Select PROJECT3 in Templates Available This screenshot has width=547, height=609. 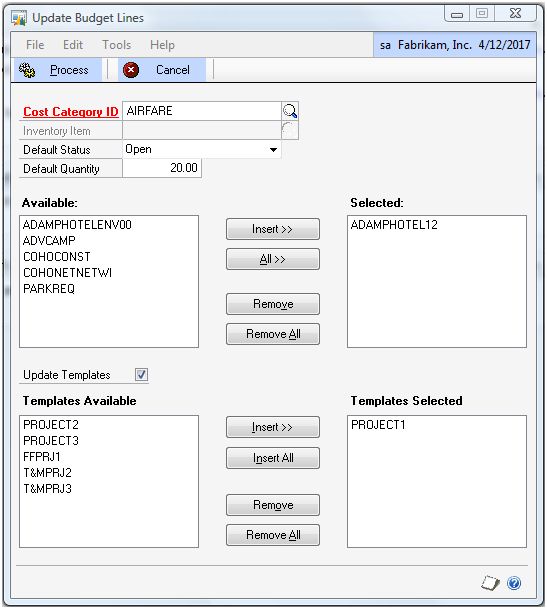[x=51, y=440]
